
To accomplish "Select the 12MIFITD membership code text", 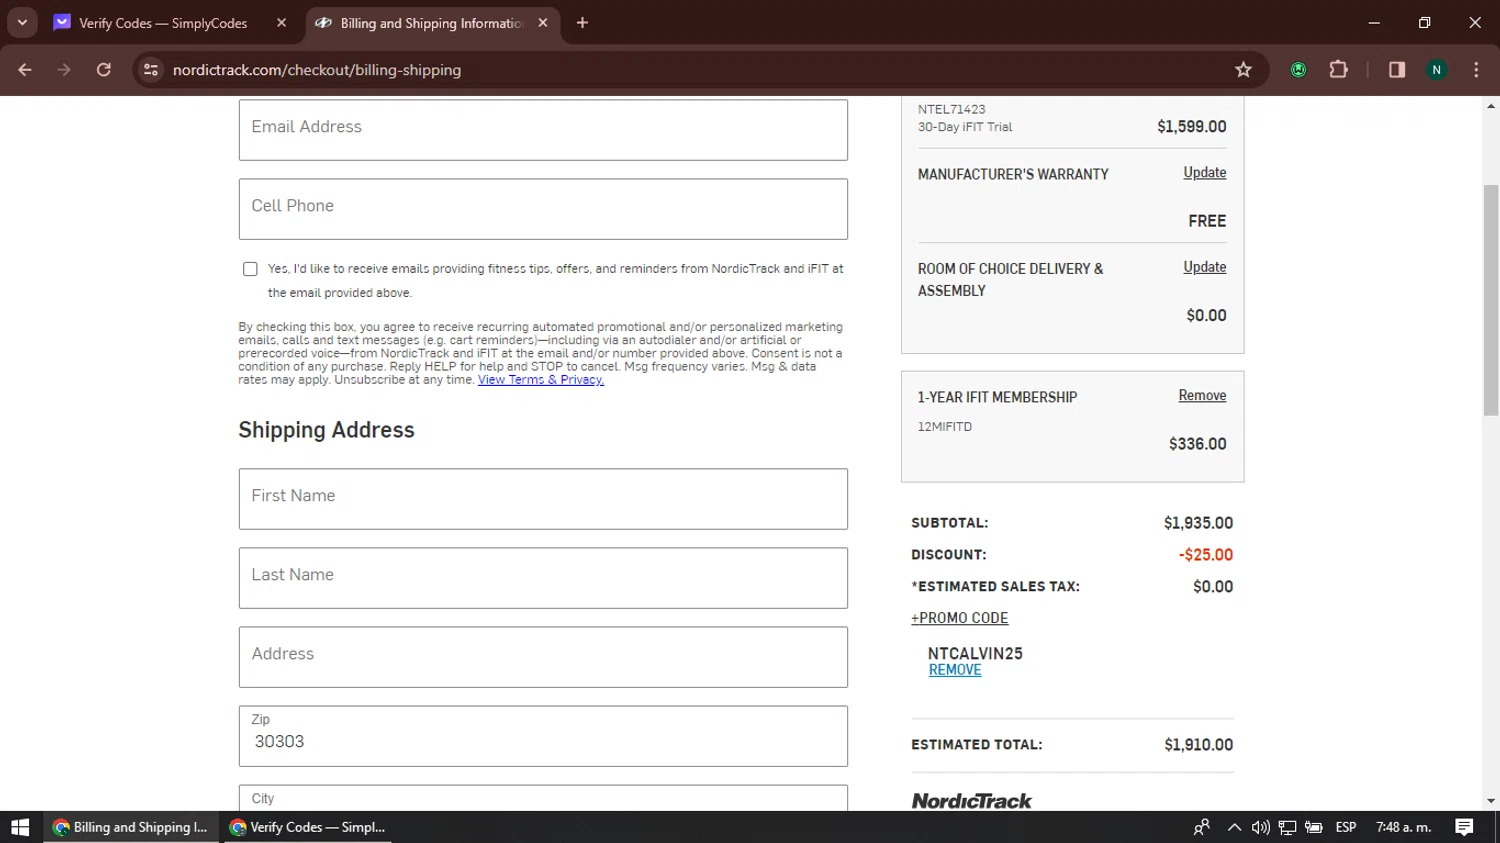I will [x=945, y=427].
